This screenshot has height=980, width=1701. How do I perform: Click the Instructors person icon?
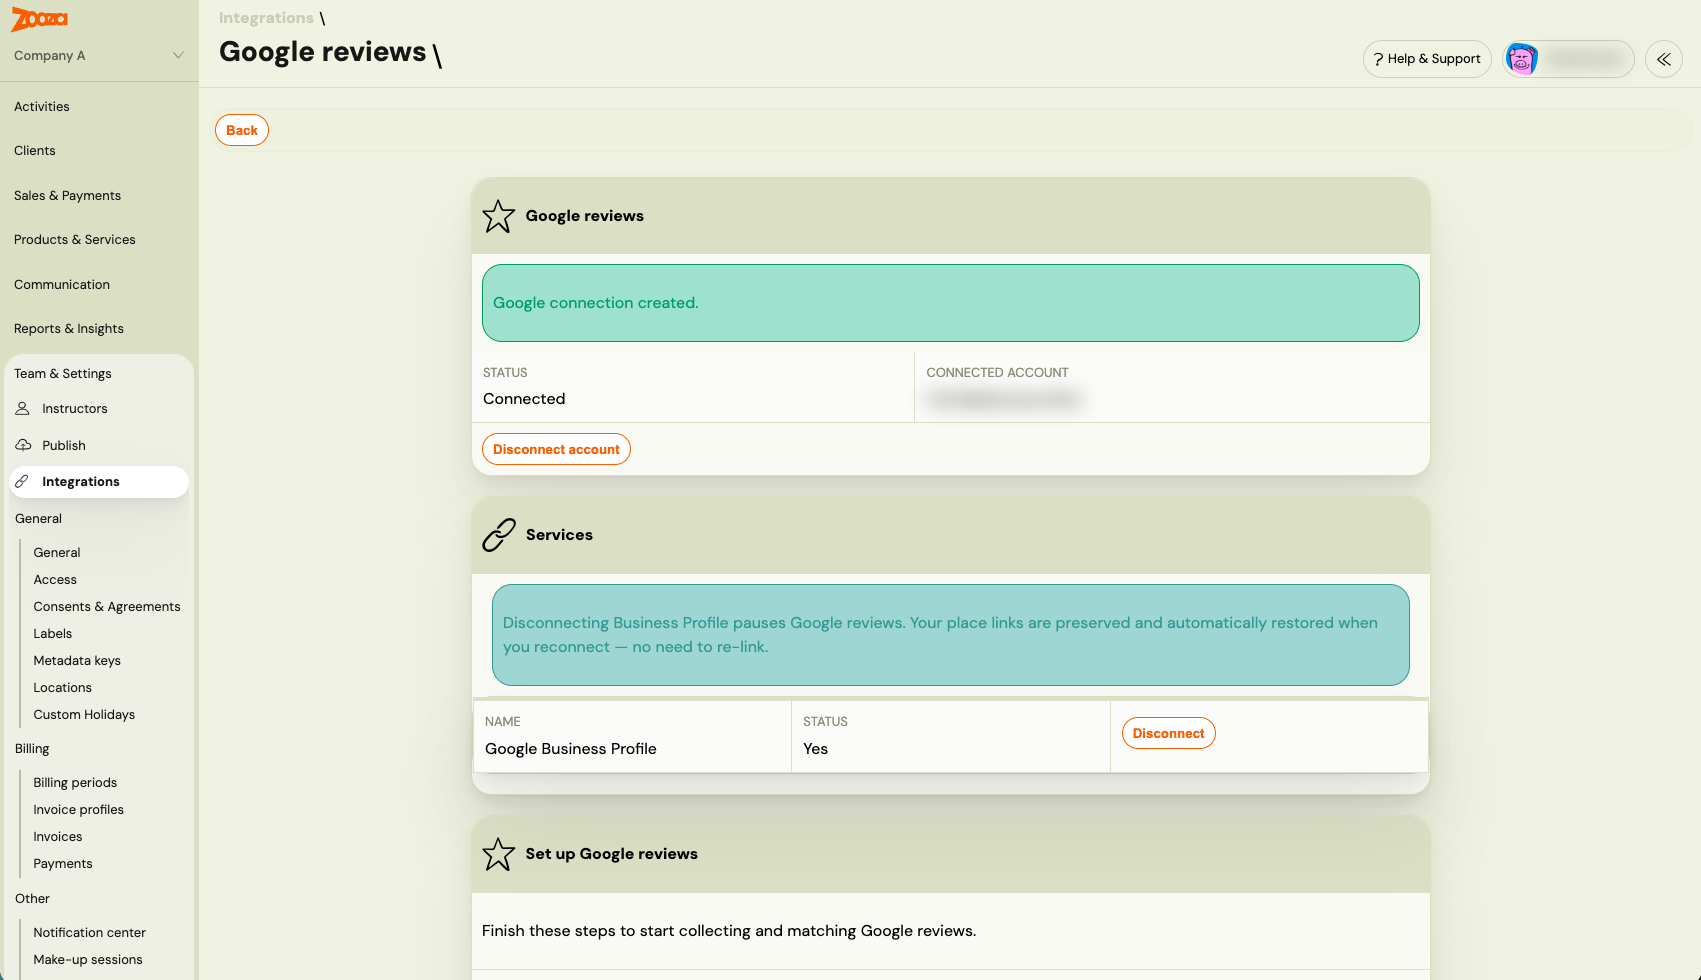click(x=22, y=409)
